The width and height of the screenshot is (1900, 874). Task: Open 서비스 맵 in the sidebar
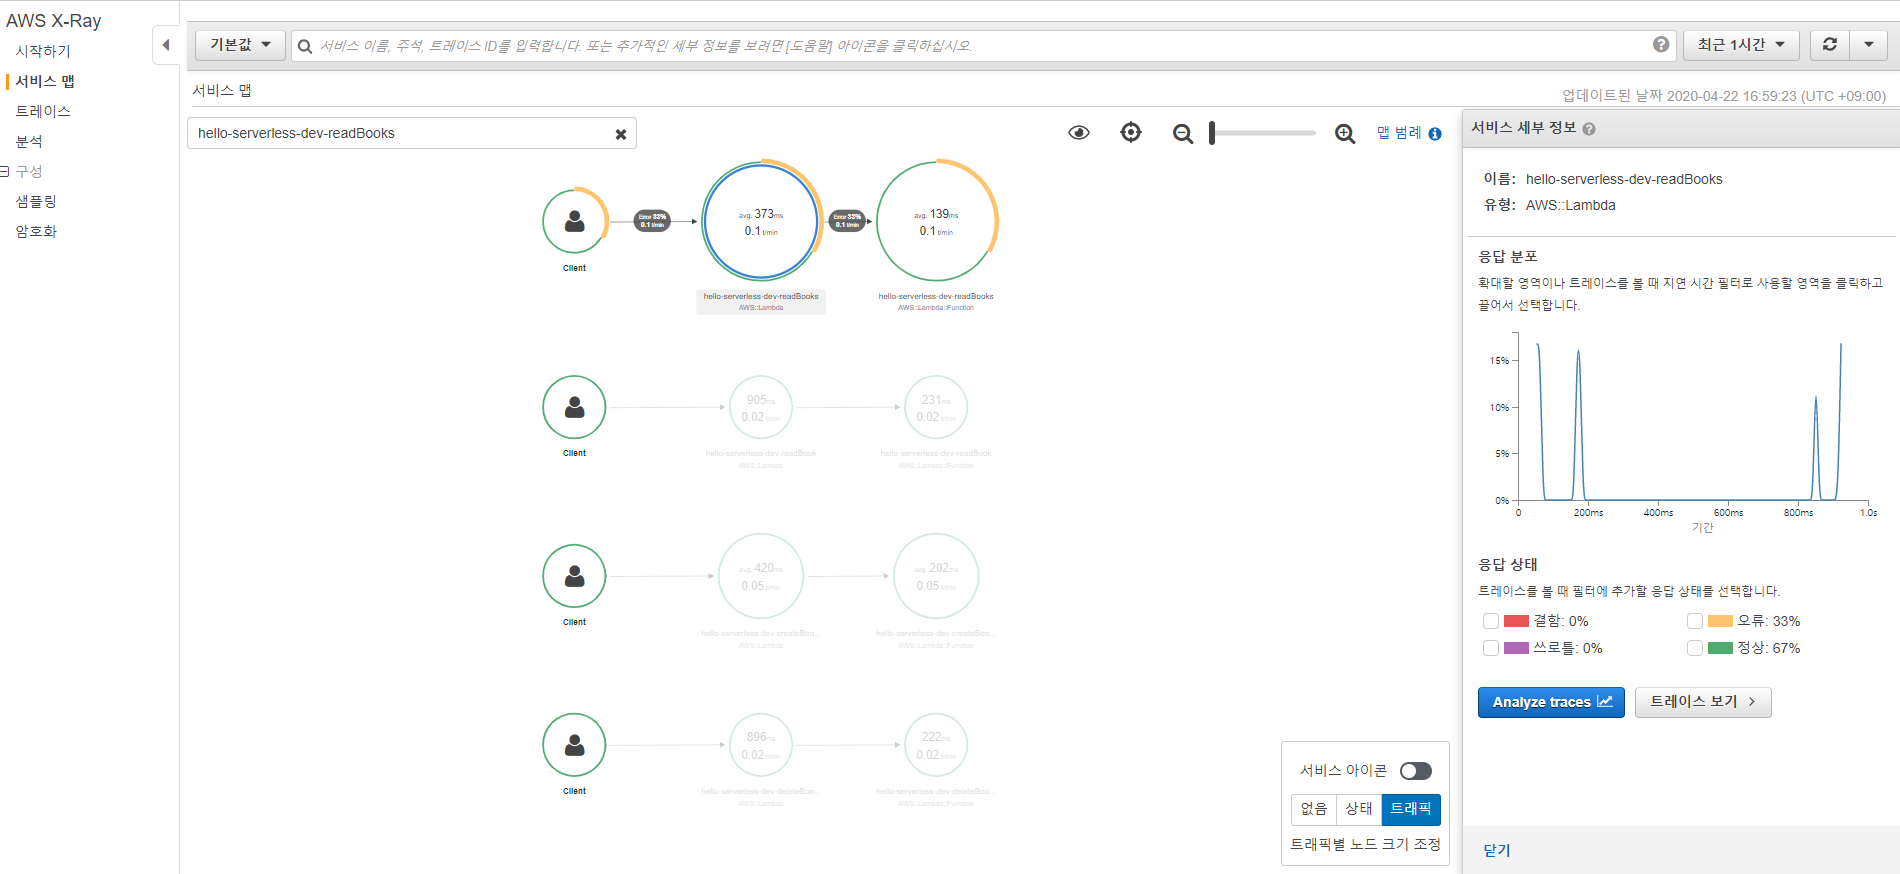coord(45,81)
